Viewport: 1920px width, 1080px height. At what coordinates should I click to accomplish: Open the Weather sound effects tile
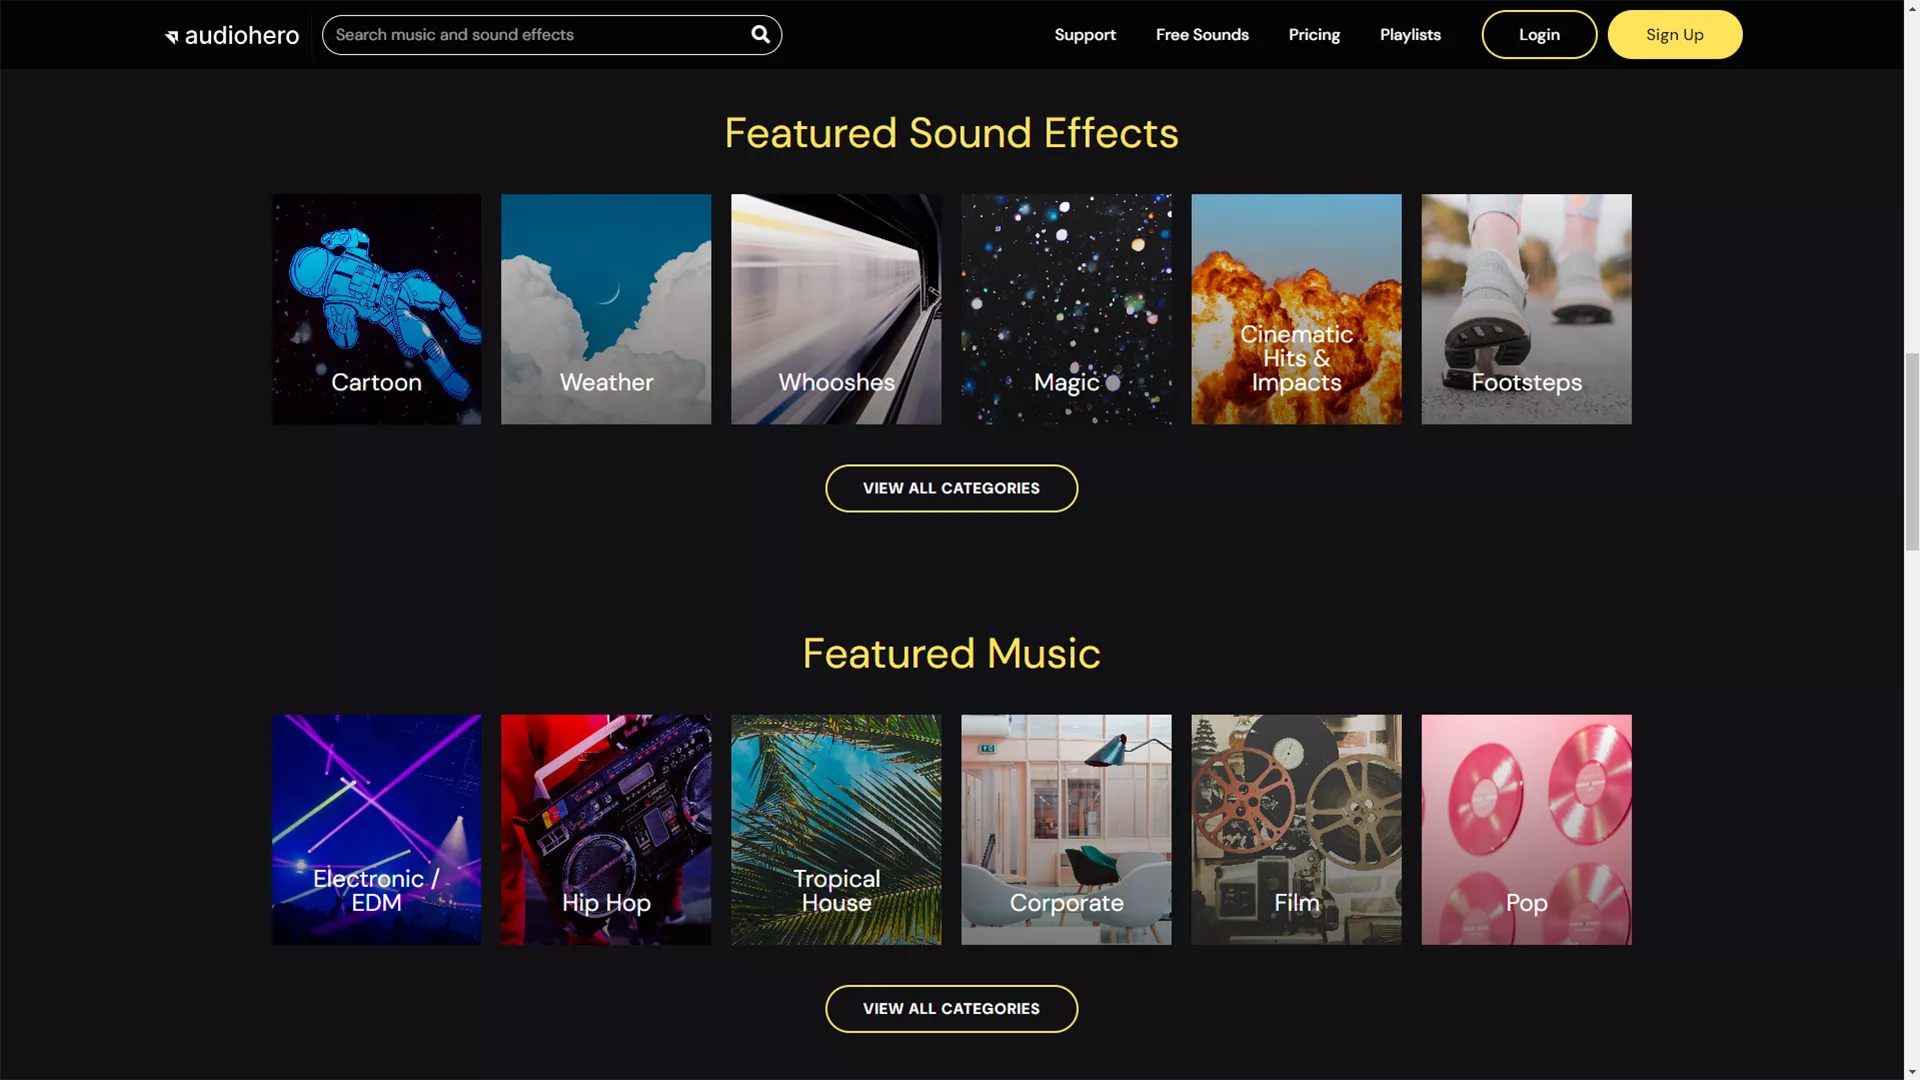point(606,309)
